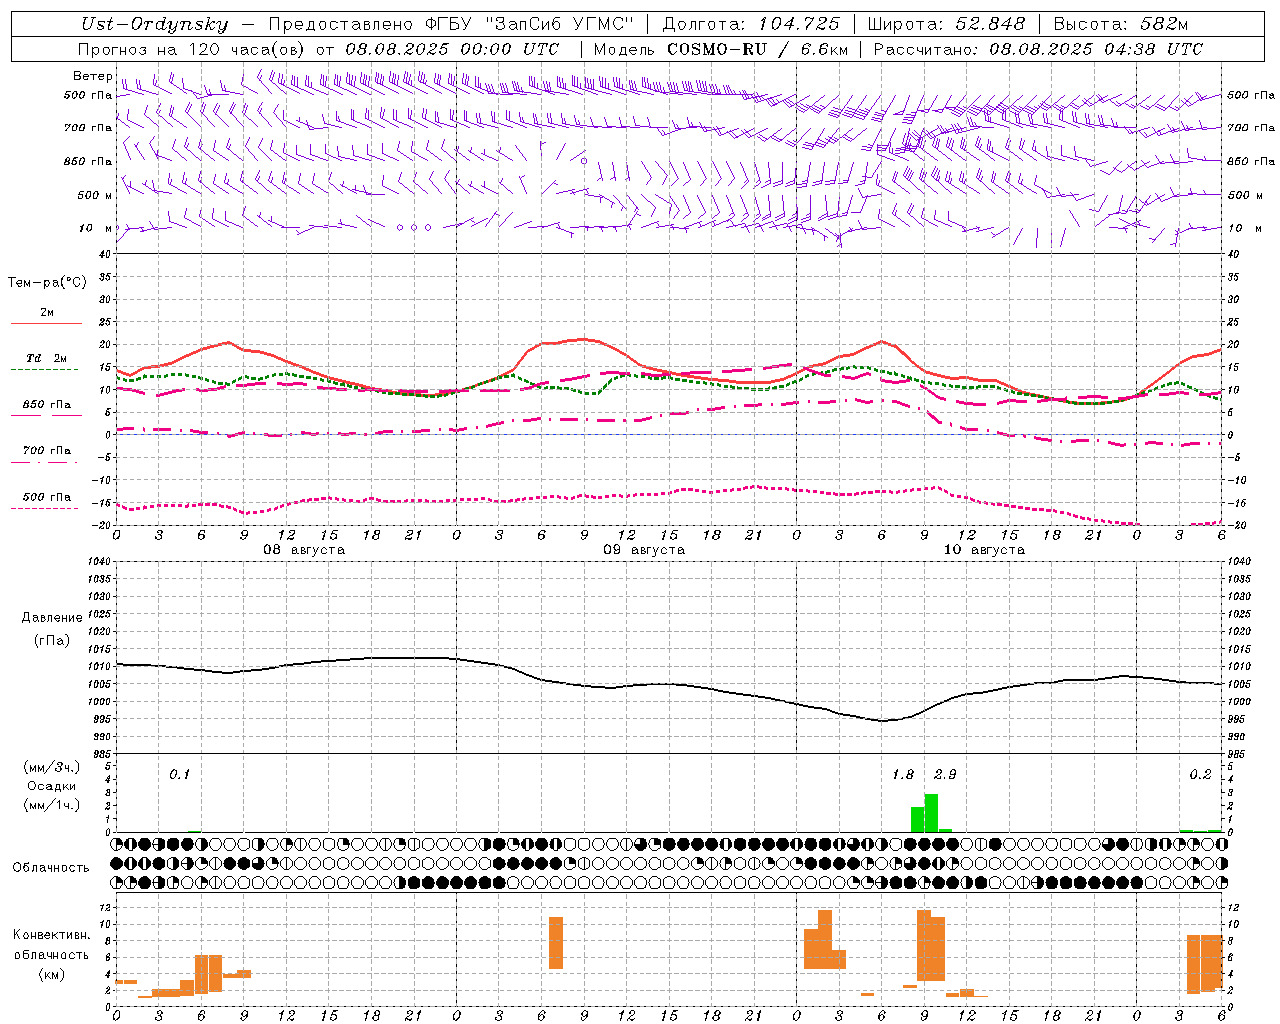Click the Высота: 582м value
Image resolution: width=1280 pixels, height=1024 pixels.
tap(1121, 24)
